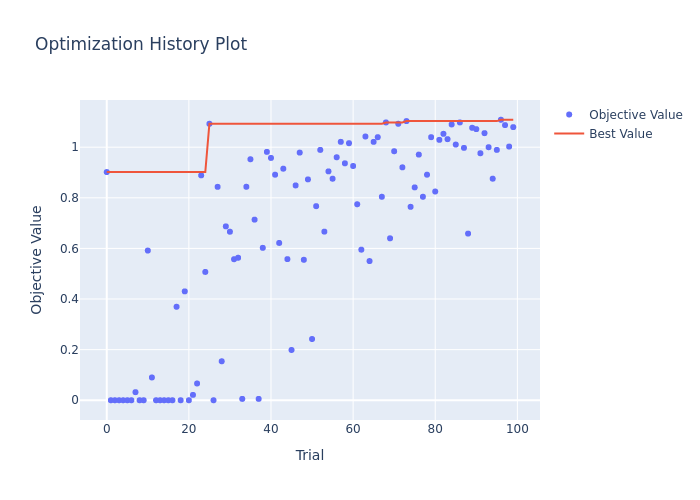700x500 pixels.
Task: Click the Optimization History Plot title
Action: 141,45
